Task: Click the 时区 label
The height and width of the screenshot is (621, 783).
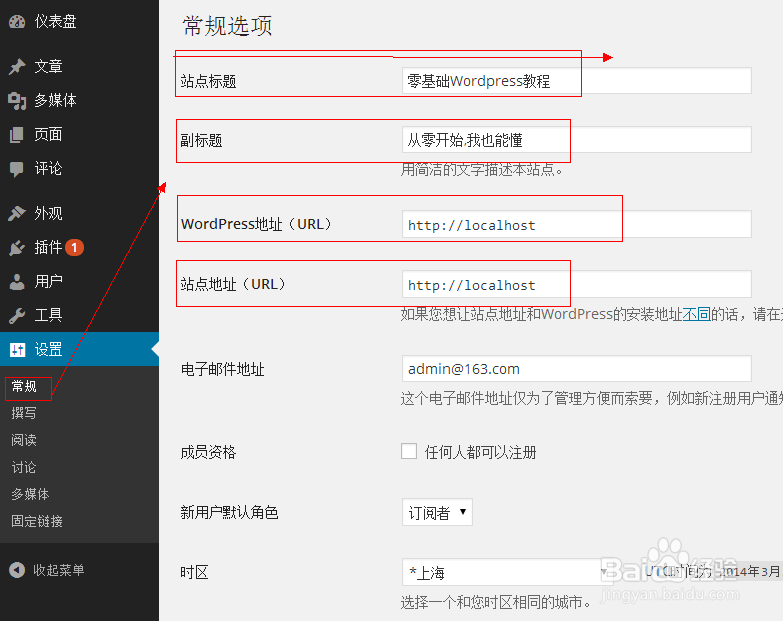Action: coord(194,572)
